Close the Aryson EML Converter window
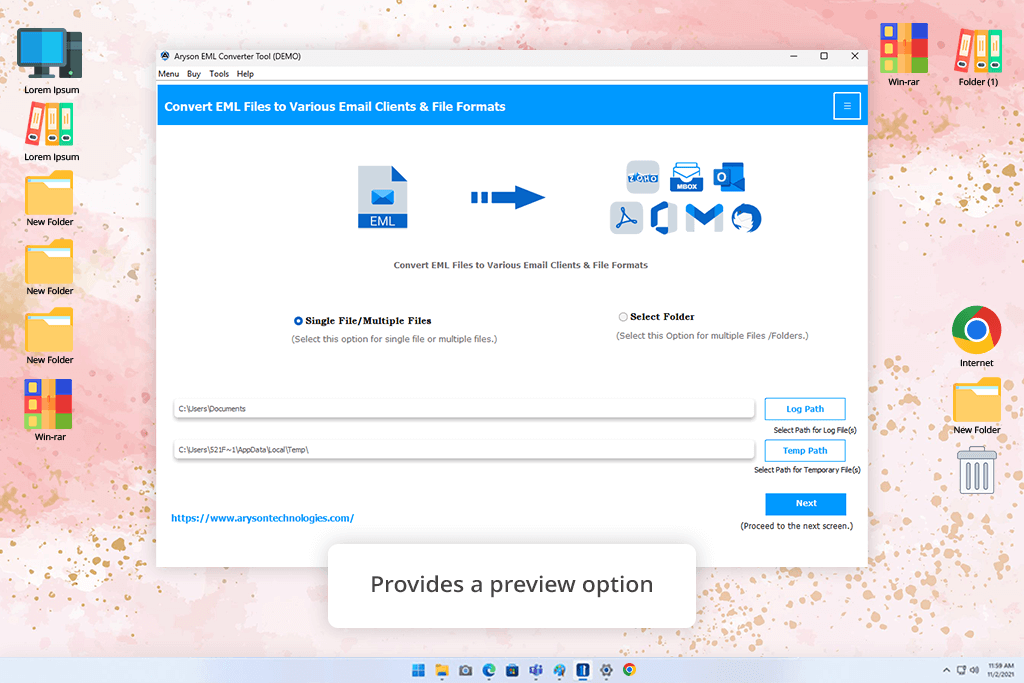This screenshot has height=683, width=1024. pos(855,56)
